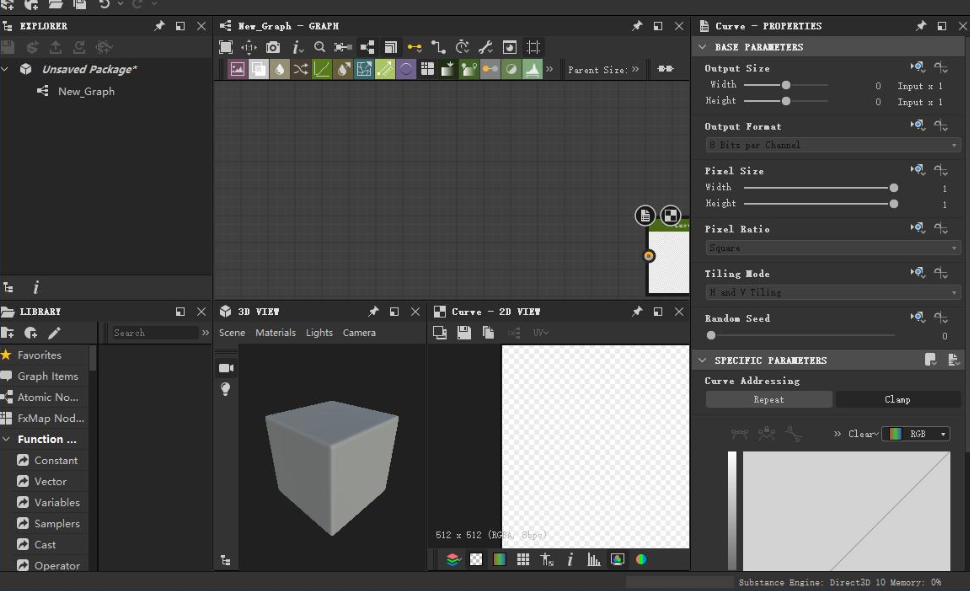Click the light bulb icon in 3D view
The height and width of the screenshot is (591, 970).
(225, 389)
